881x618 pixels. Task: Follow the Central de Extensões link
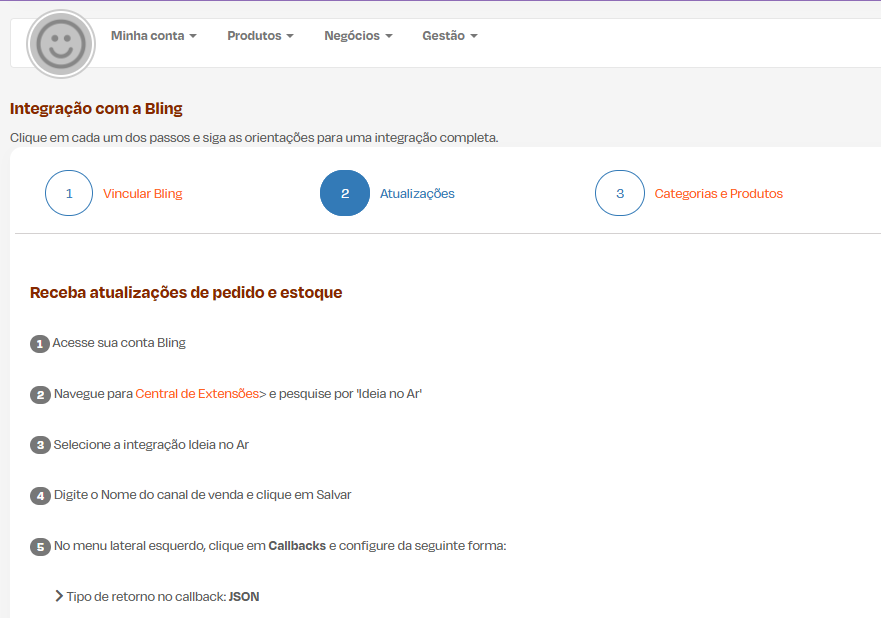[x=197, y=394]
